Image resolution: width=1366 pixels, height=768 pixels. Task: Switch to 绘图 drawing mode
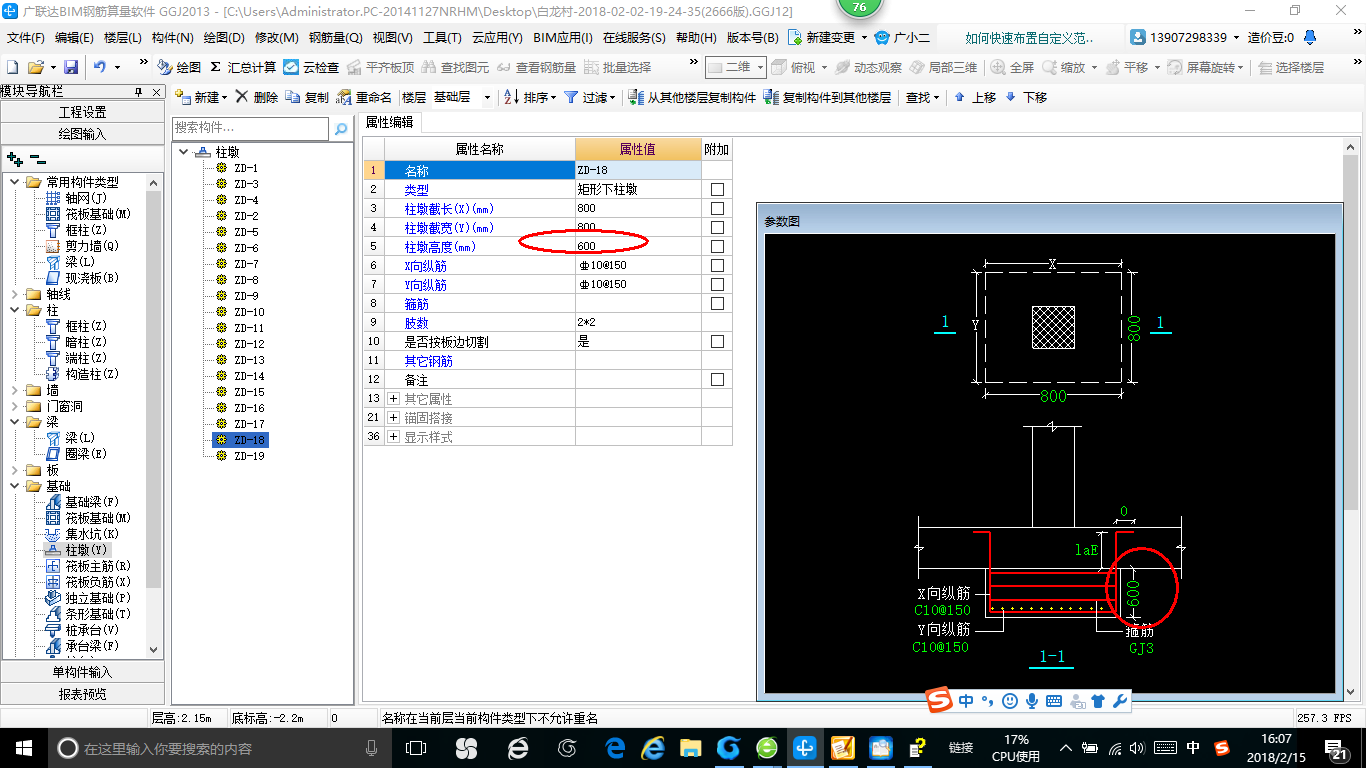[x=179, y=67]
